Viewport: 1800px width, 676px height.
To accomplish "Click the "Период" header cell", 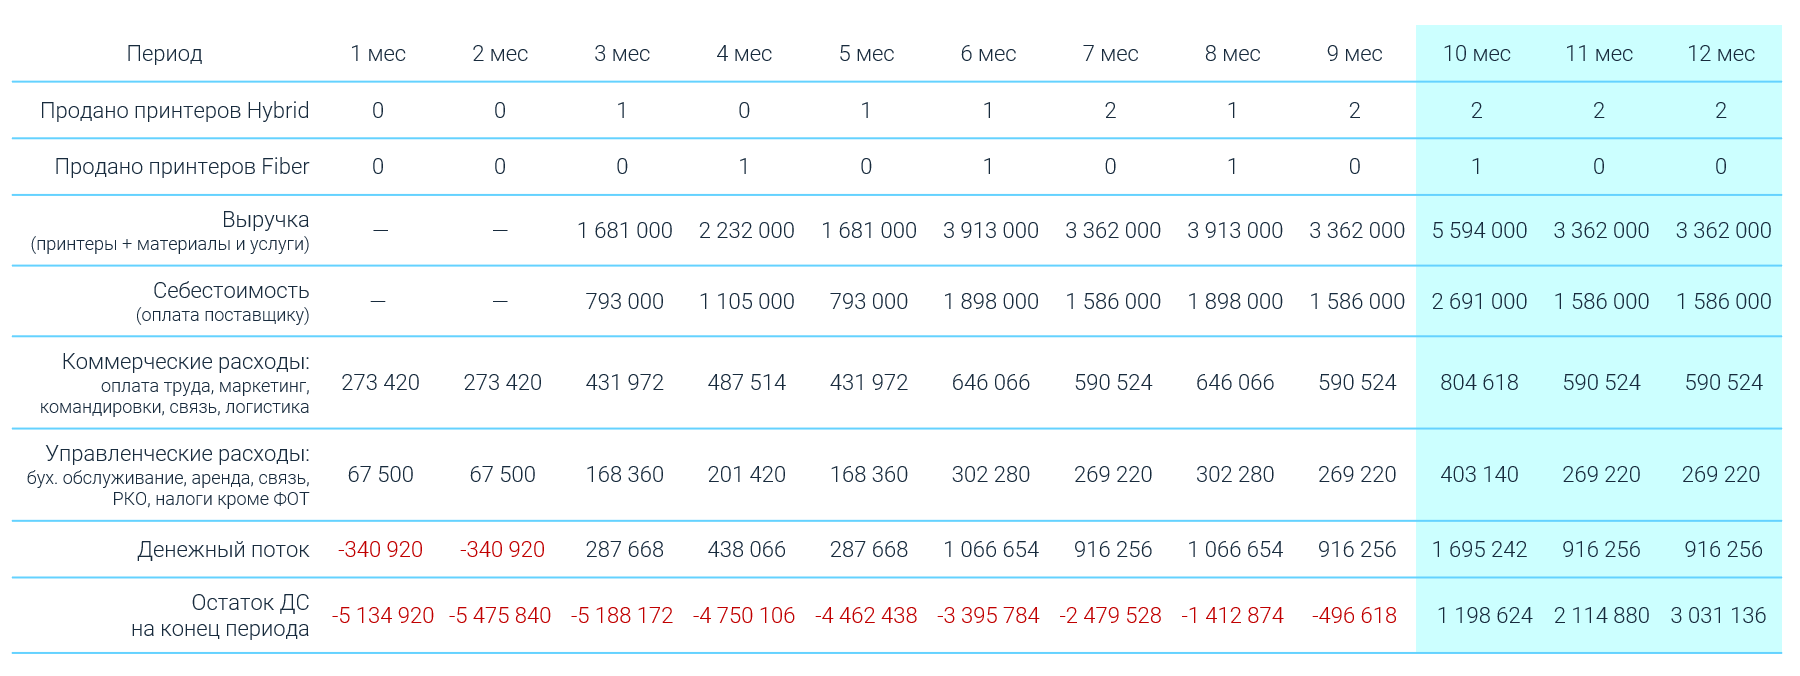I will (164, 54).
